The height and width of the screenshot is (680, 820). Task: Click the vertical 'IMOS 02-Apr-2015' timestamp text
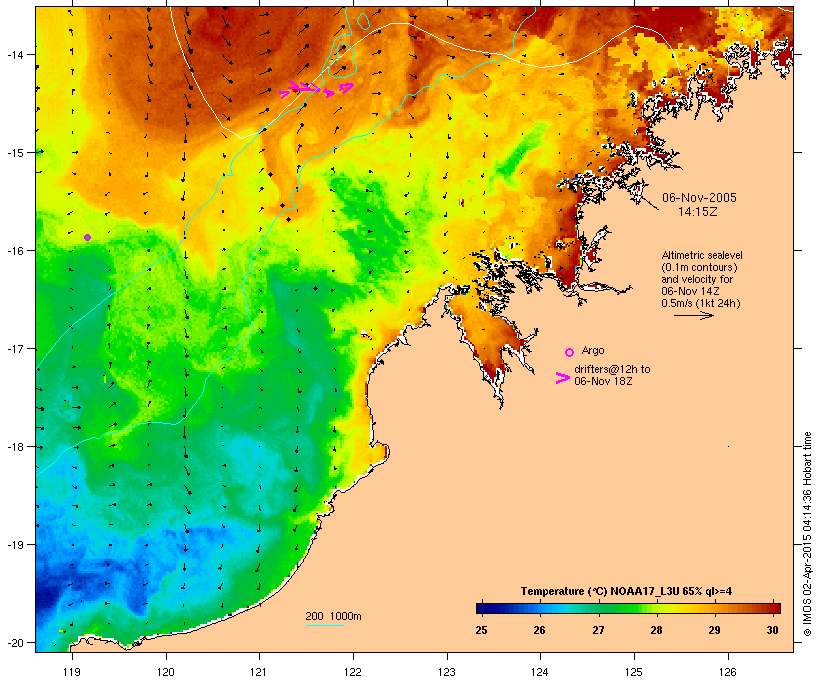point(807,535)
